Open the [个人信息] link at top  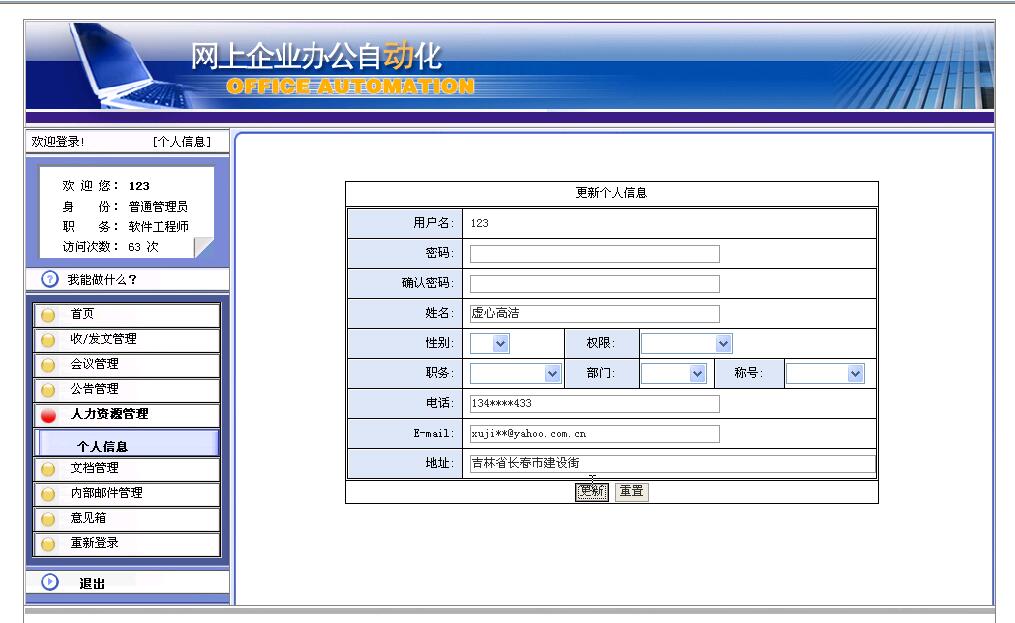[182, 142]
